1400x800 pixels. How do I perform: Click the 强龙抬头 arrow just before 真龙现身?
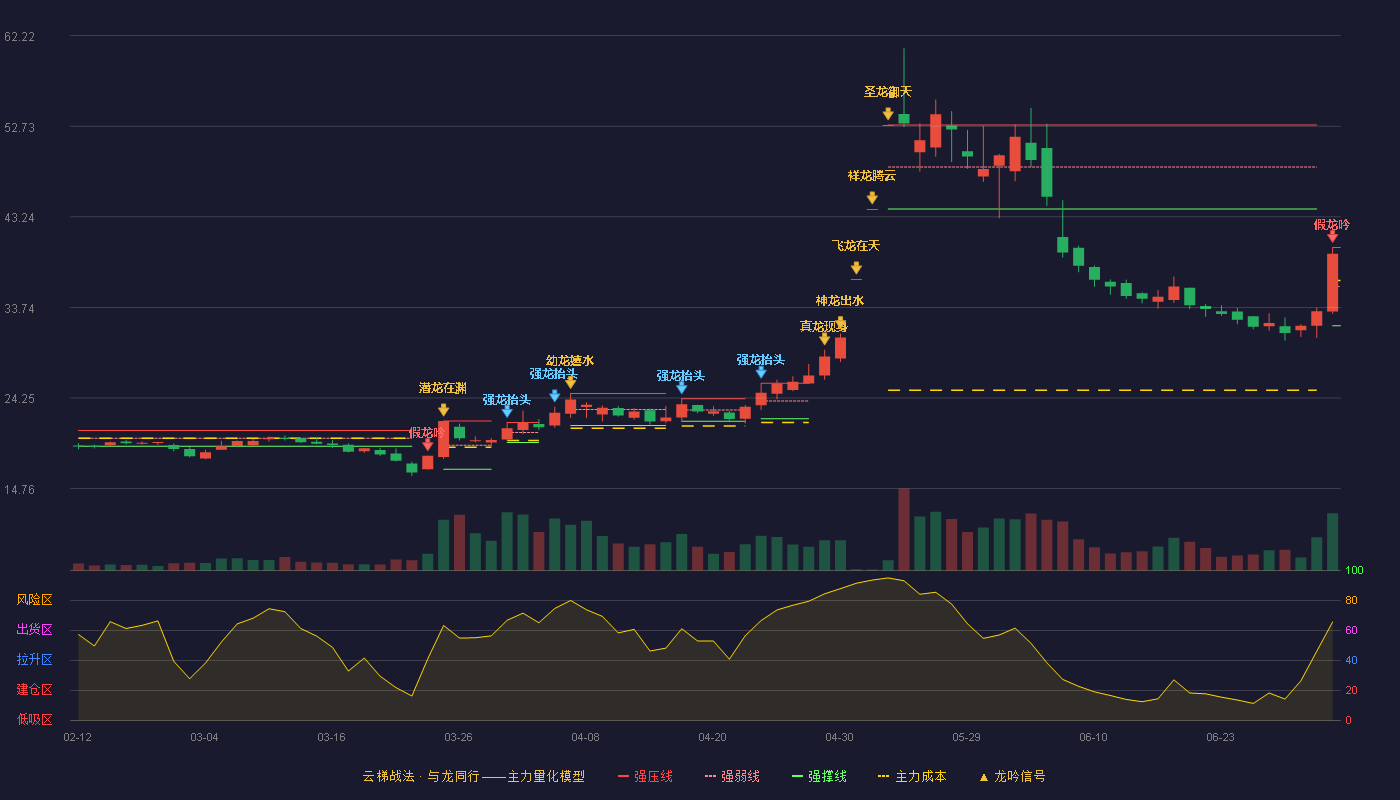pos(761,372)
